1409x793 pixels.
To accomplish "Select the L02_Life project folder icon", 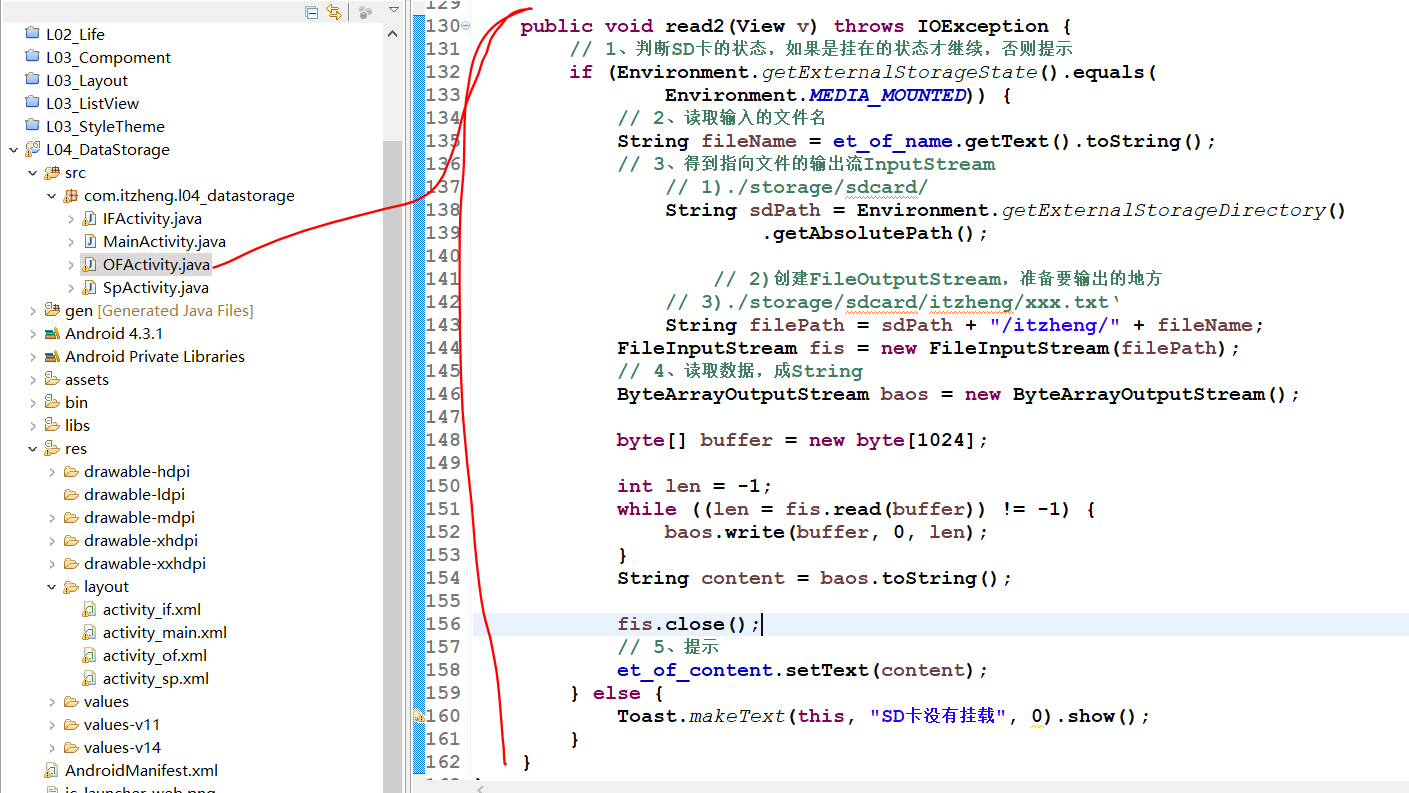I will (33, 34).
